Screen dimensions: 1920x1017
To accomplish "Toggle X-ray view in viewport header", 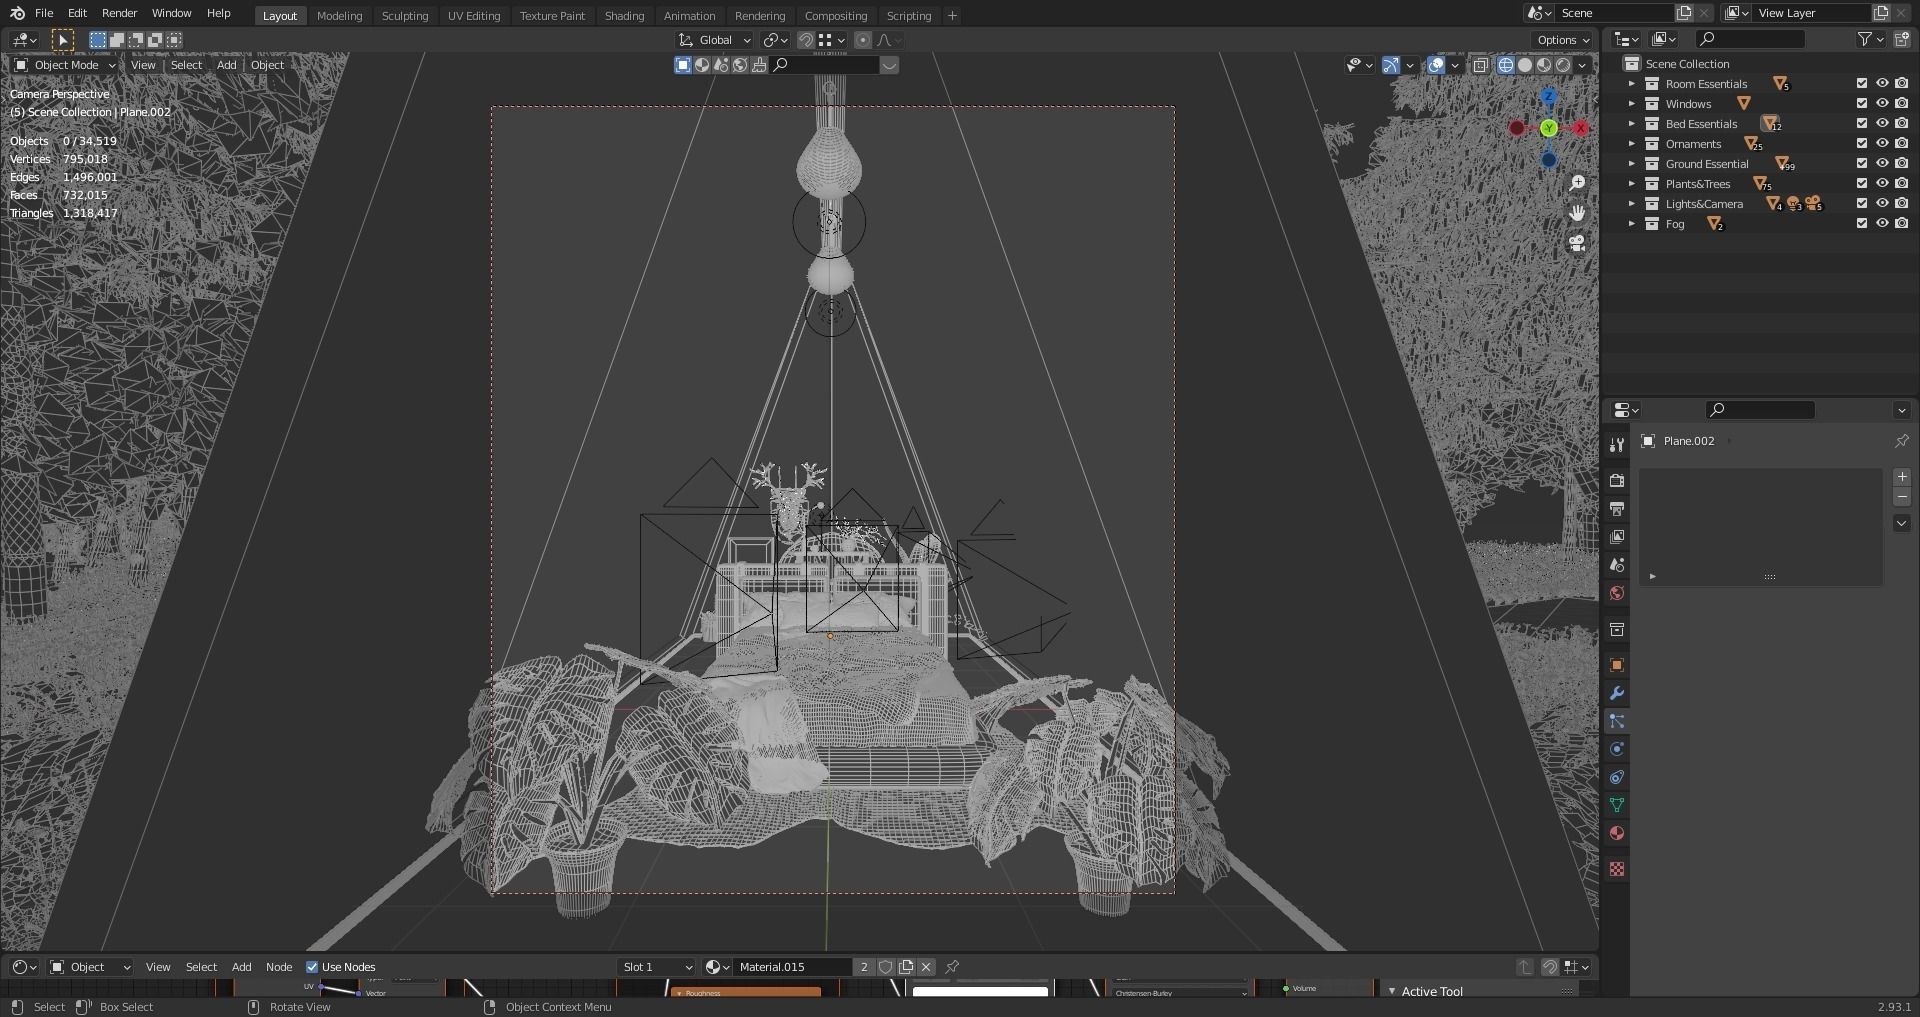I will [x=1480, y=65].
